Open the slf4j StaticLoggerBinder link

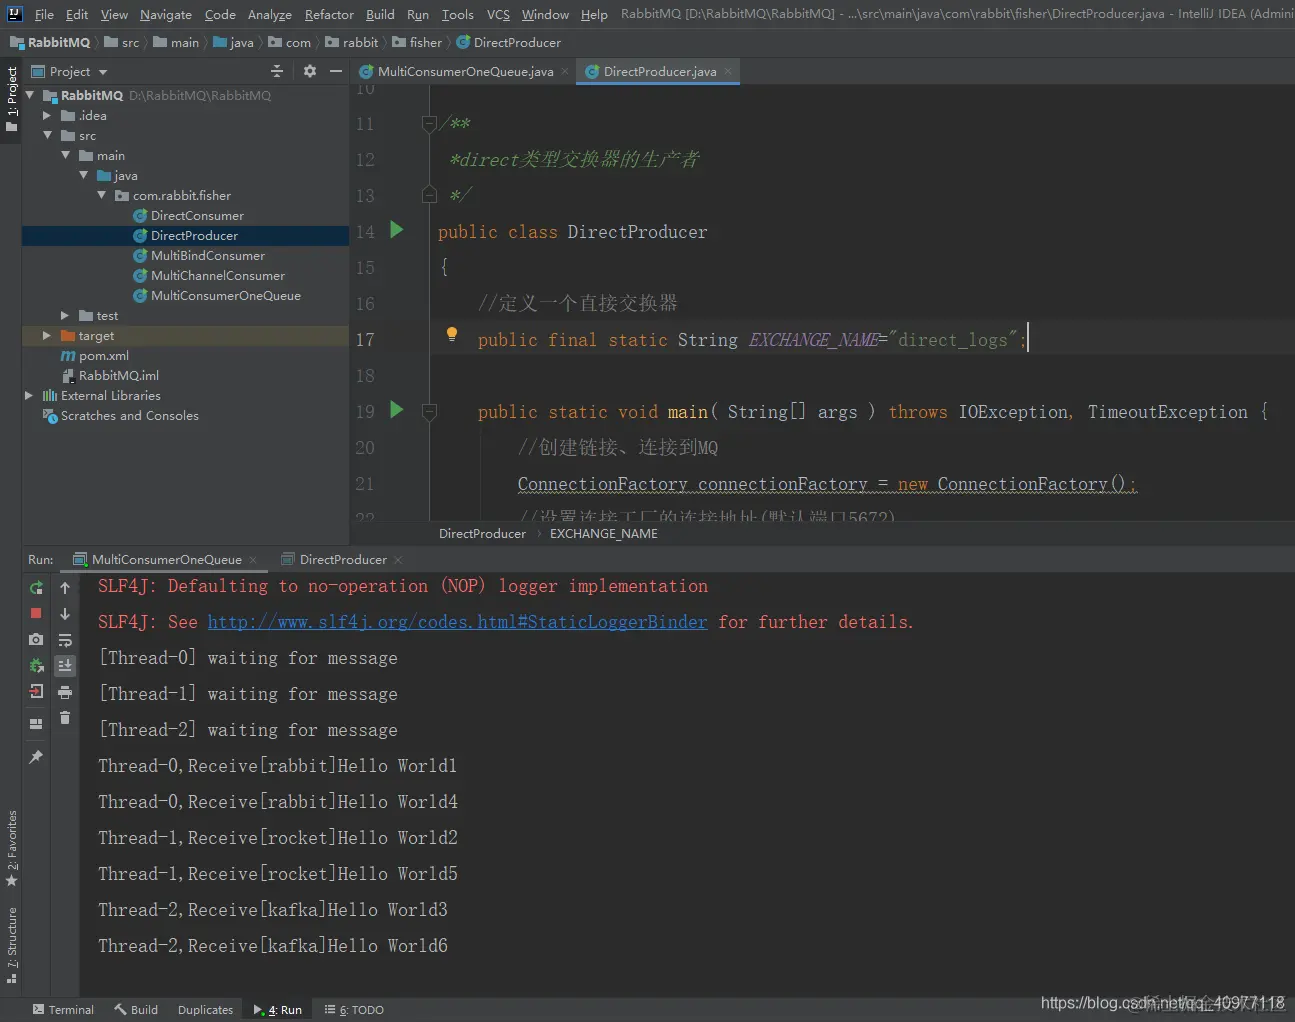[457, 622]
